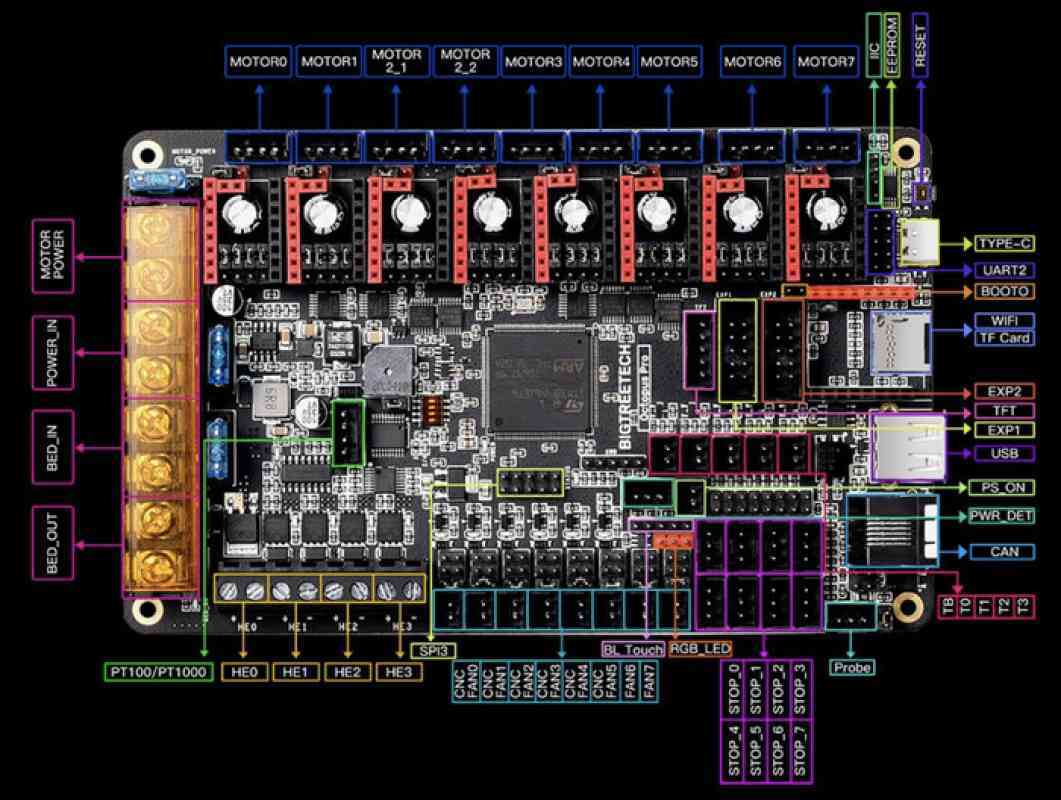The width and height of the screenshot is (1061, 800).
Task: Click the MOTOR7 label
Action: coord(826,62)
